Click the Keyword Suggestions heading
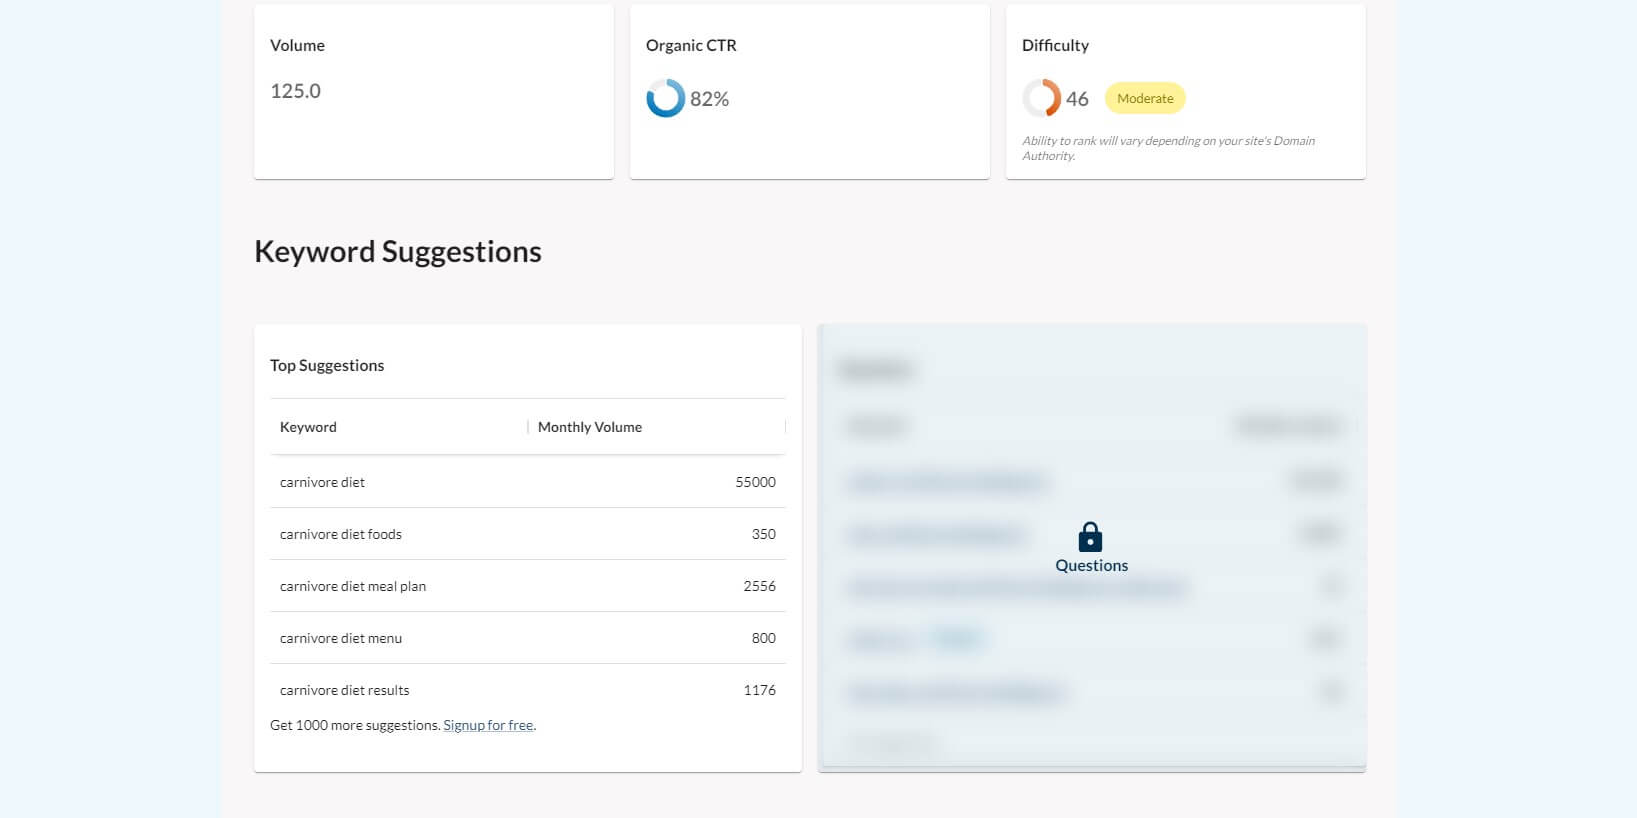The height and width of the screenshot is (818, 1637). pos(398,251)
